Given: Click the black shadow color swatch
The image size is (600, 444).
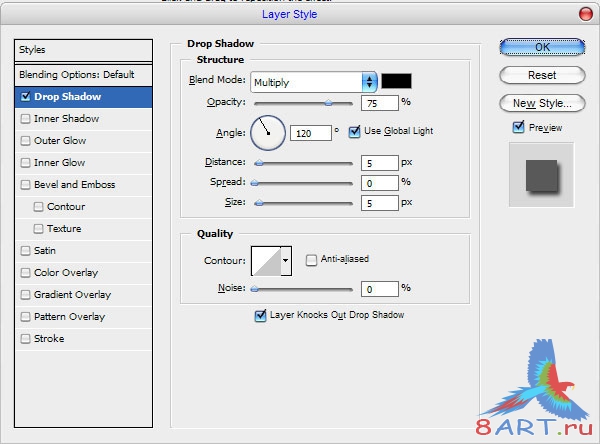Looking at the screenshot, I should (x=396, y=81).
